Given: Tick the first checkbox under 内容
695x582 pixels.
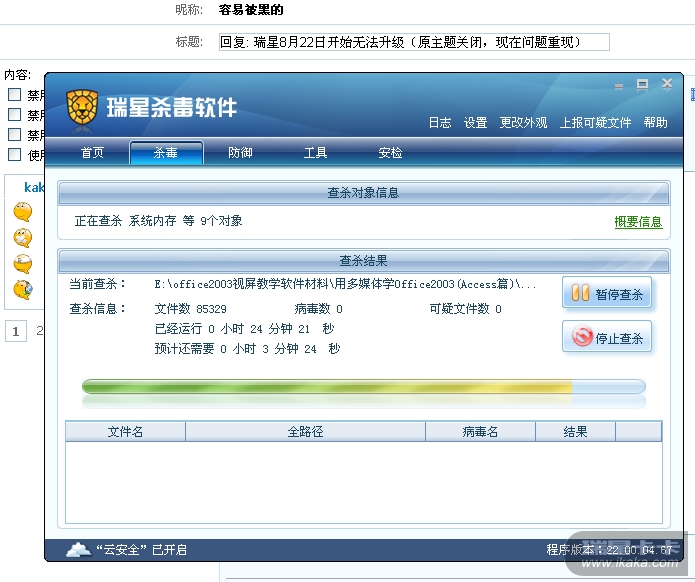Looking at the screenshot, I should coord(15,94).
